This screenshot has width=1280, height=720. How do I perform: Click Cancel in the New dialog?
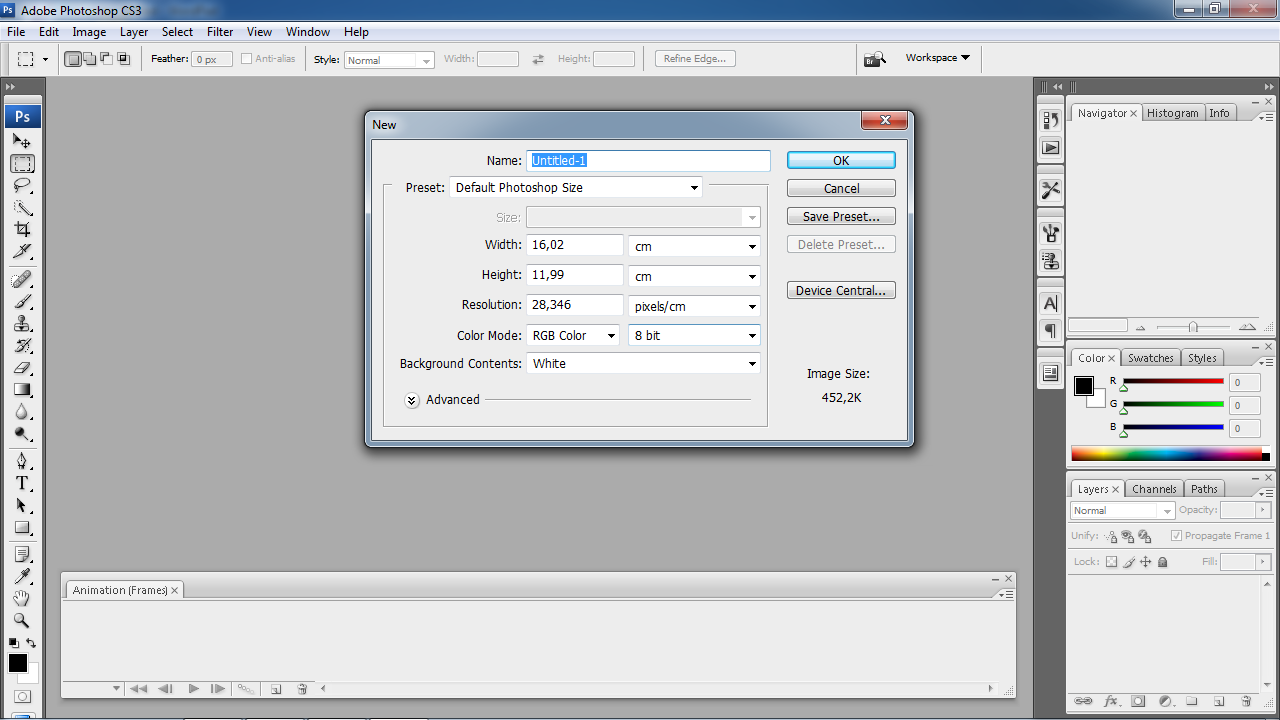(841, 188)
